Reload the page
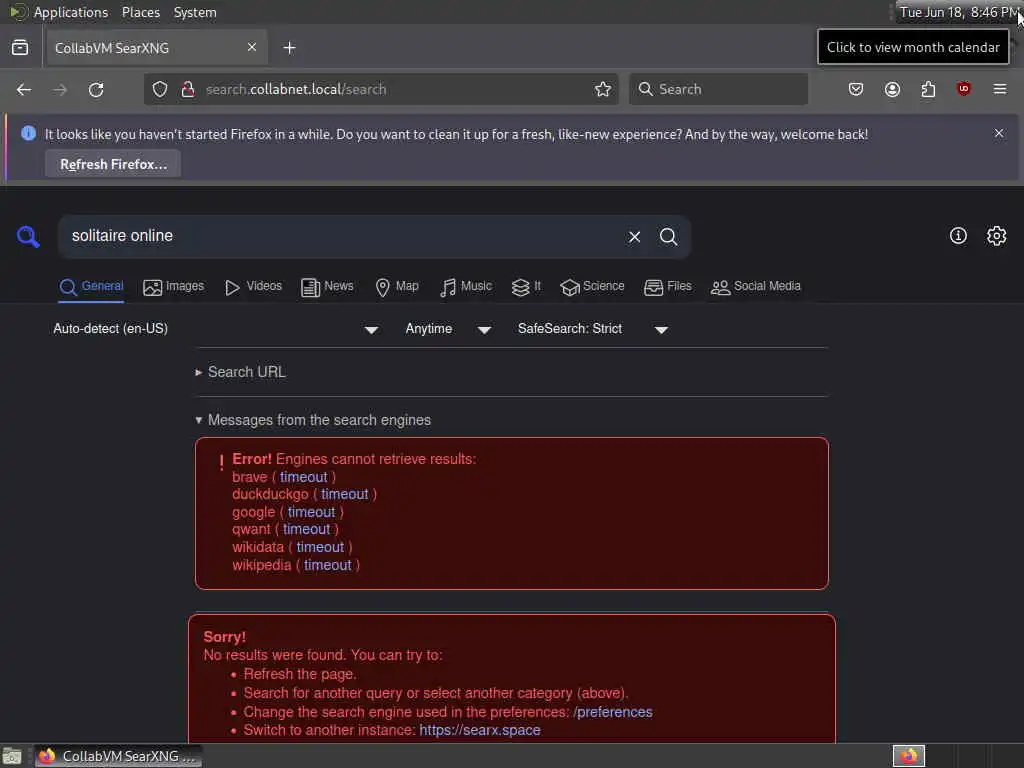The height and width of the screenshot is (768, 1024). tap(96, 89)
